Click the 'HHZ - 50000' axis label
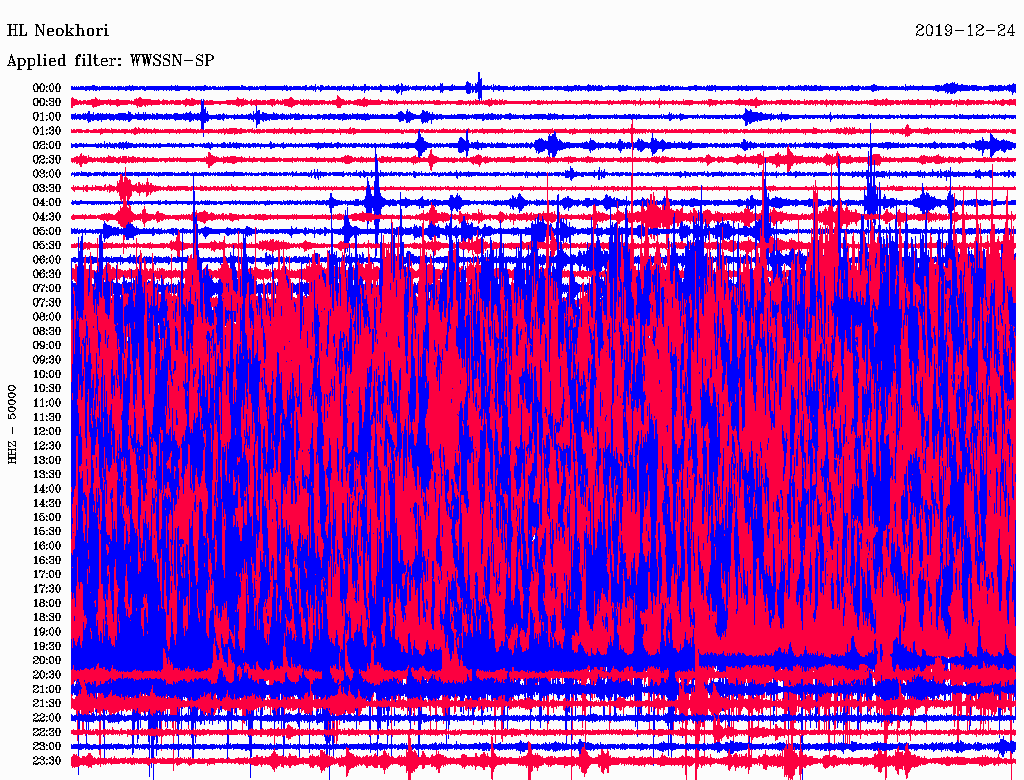Screen dimensions: 1024x780 click(12, 425)
